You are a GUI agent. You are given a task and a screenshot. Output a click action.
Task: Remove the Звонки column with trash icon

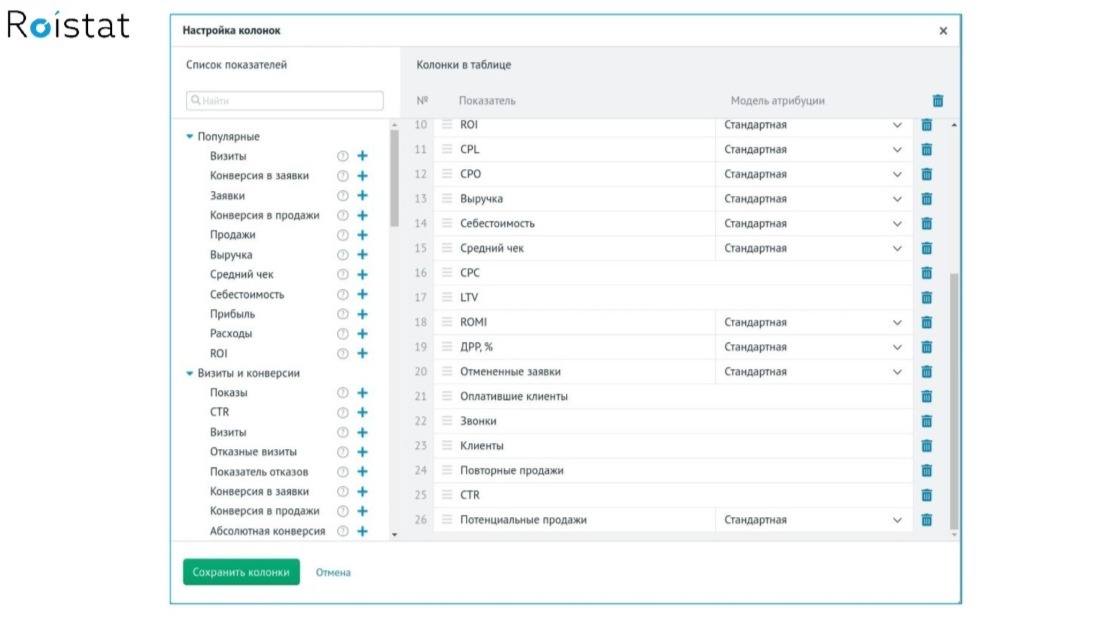(926, 421)
